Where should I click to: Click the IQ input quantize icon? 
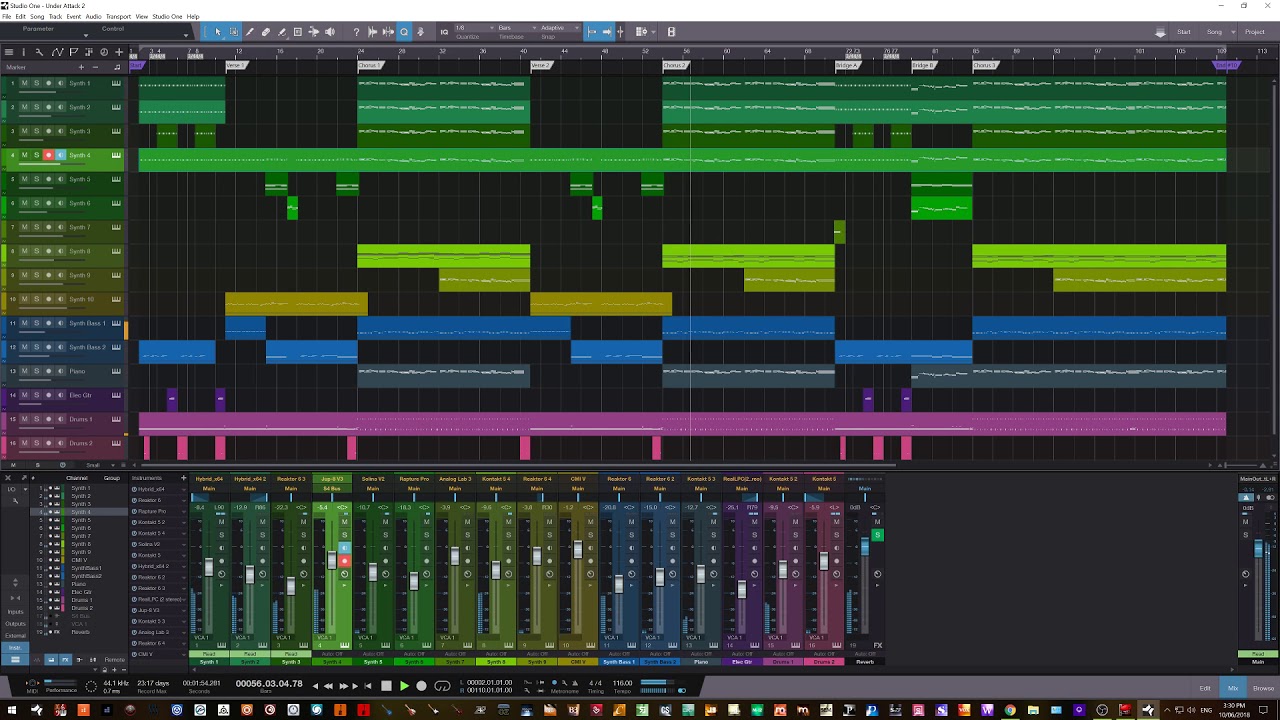click(445, 32)
